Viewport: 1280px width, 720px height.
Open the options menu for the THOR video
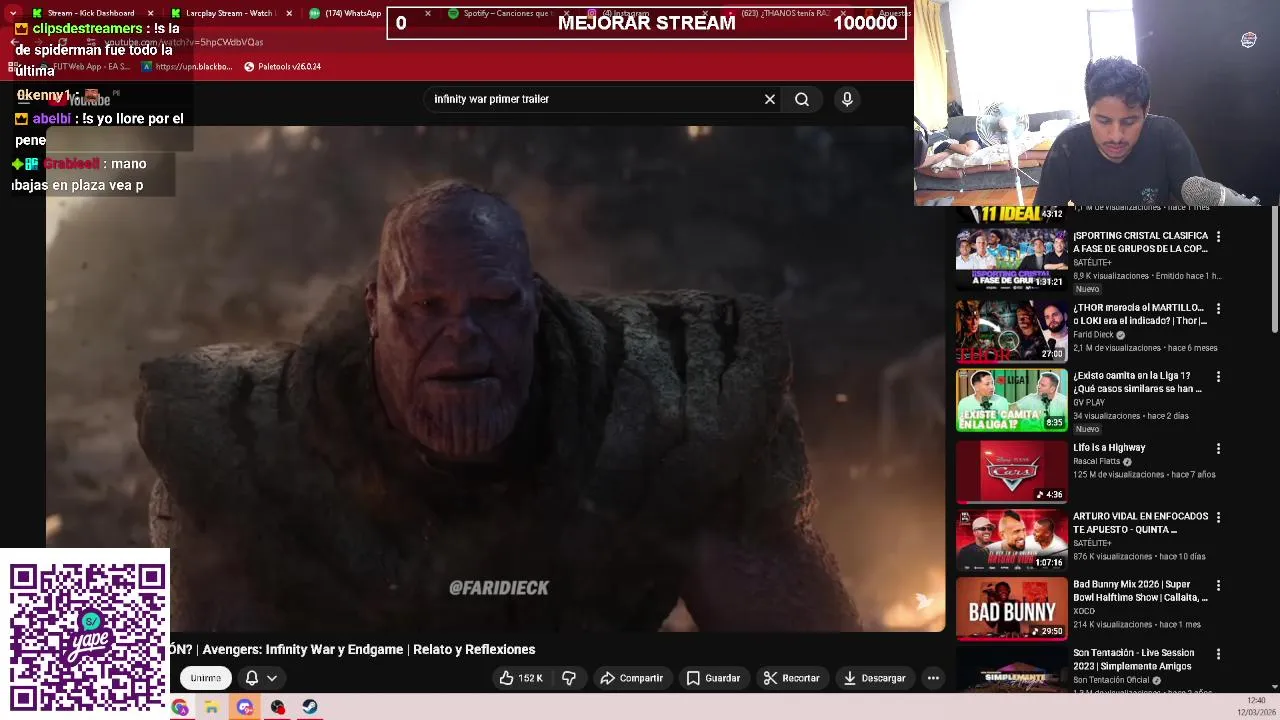coord(1218,309)
